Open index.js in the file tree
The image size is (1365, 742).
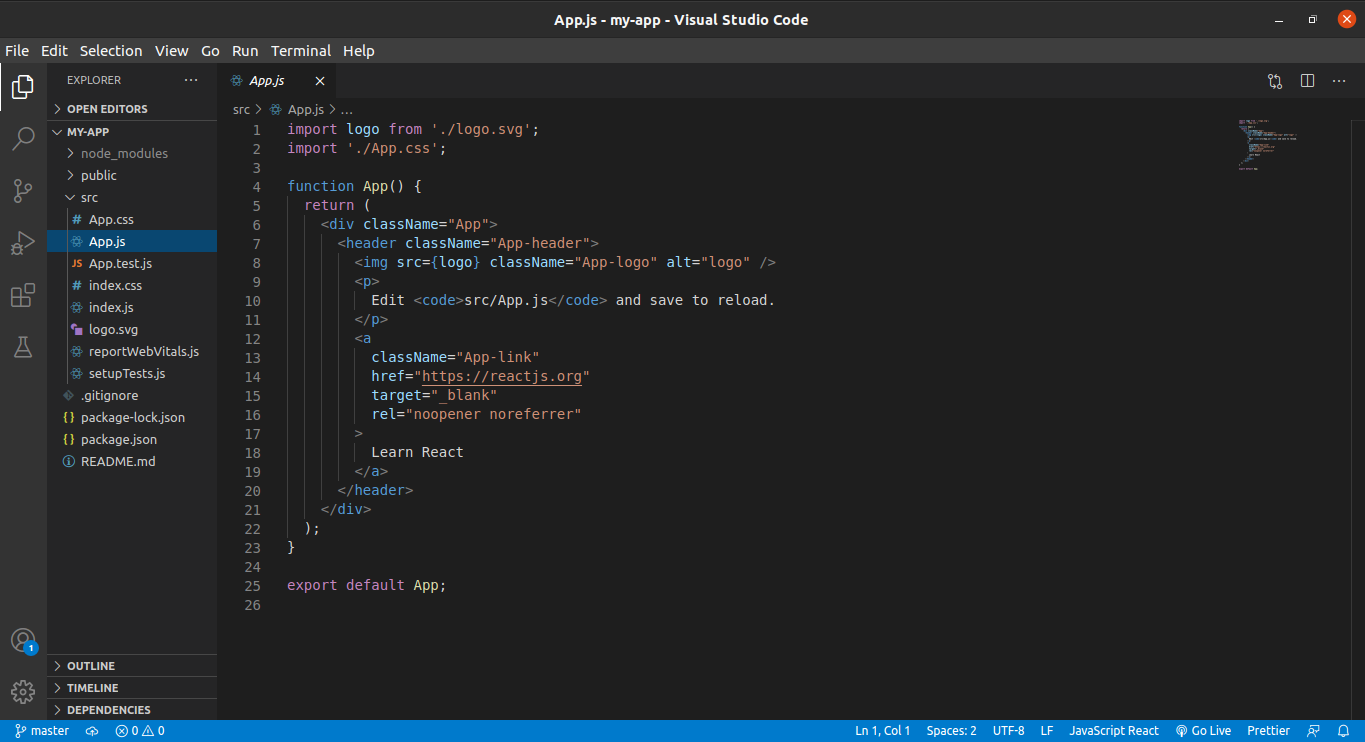[x=132, y=307]
